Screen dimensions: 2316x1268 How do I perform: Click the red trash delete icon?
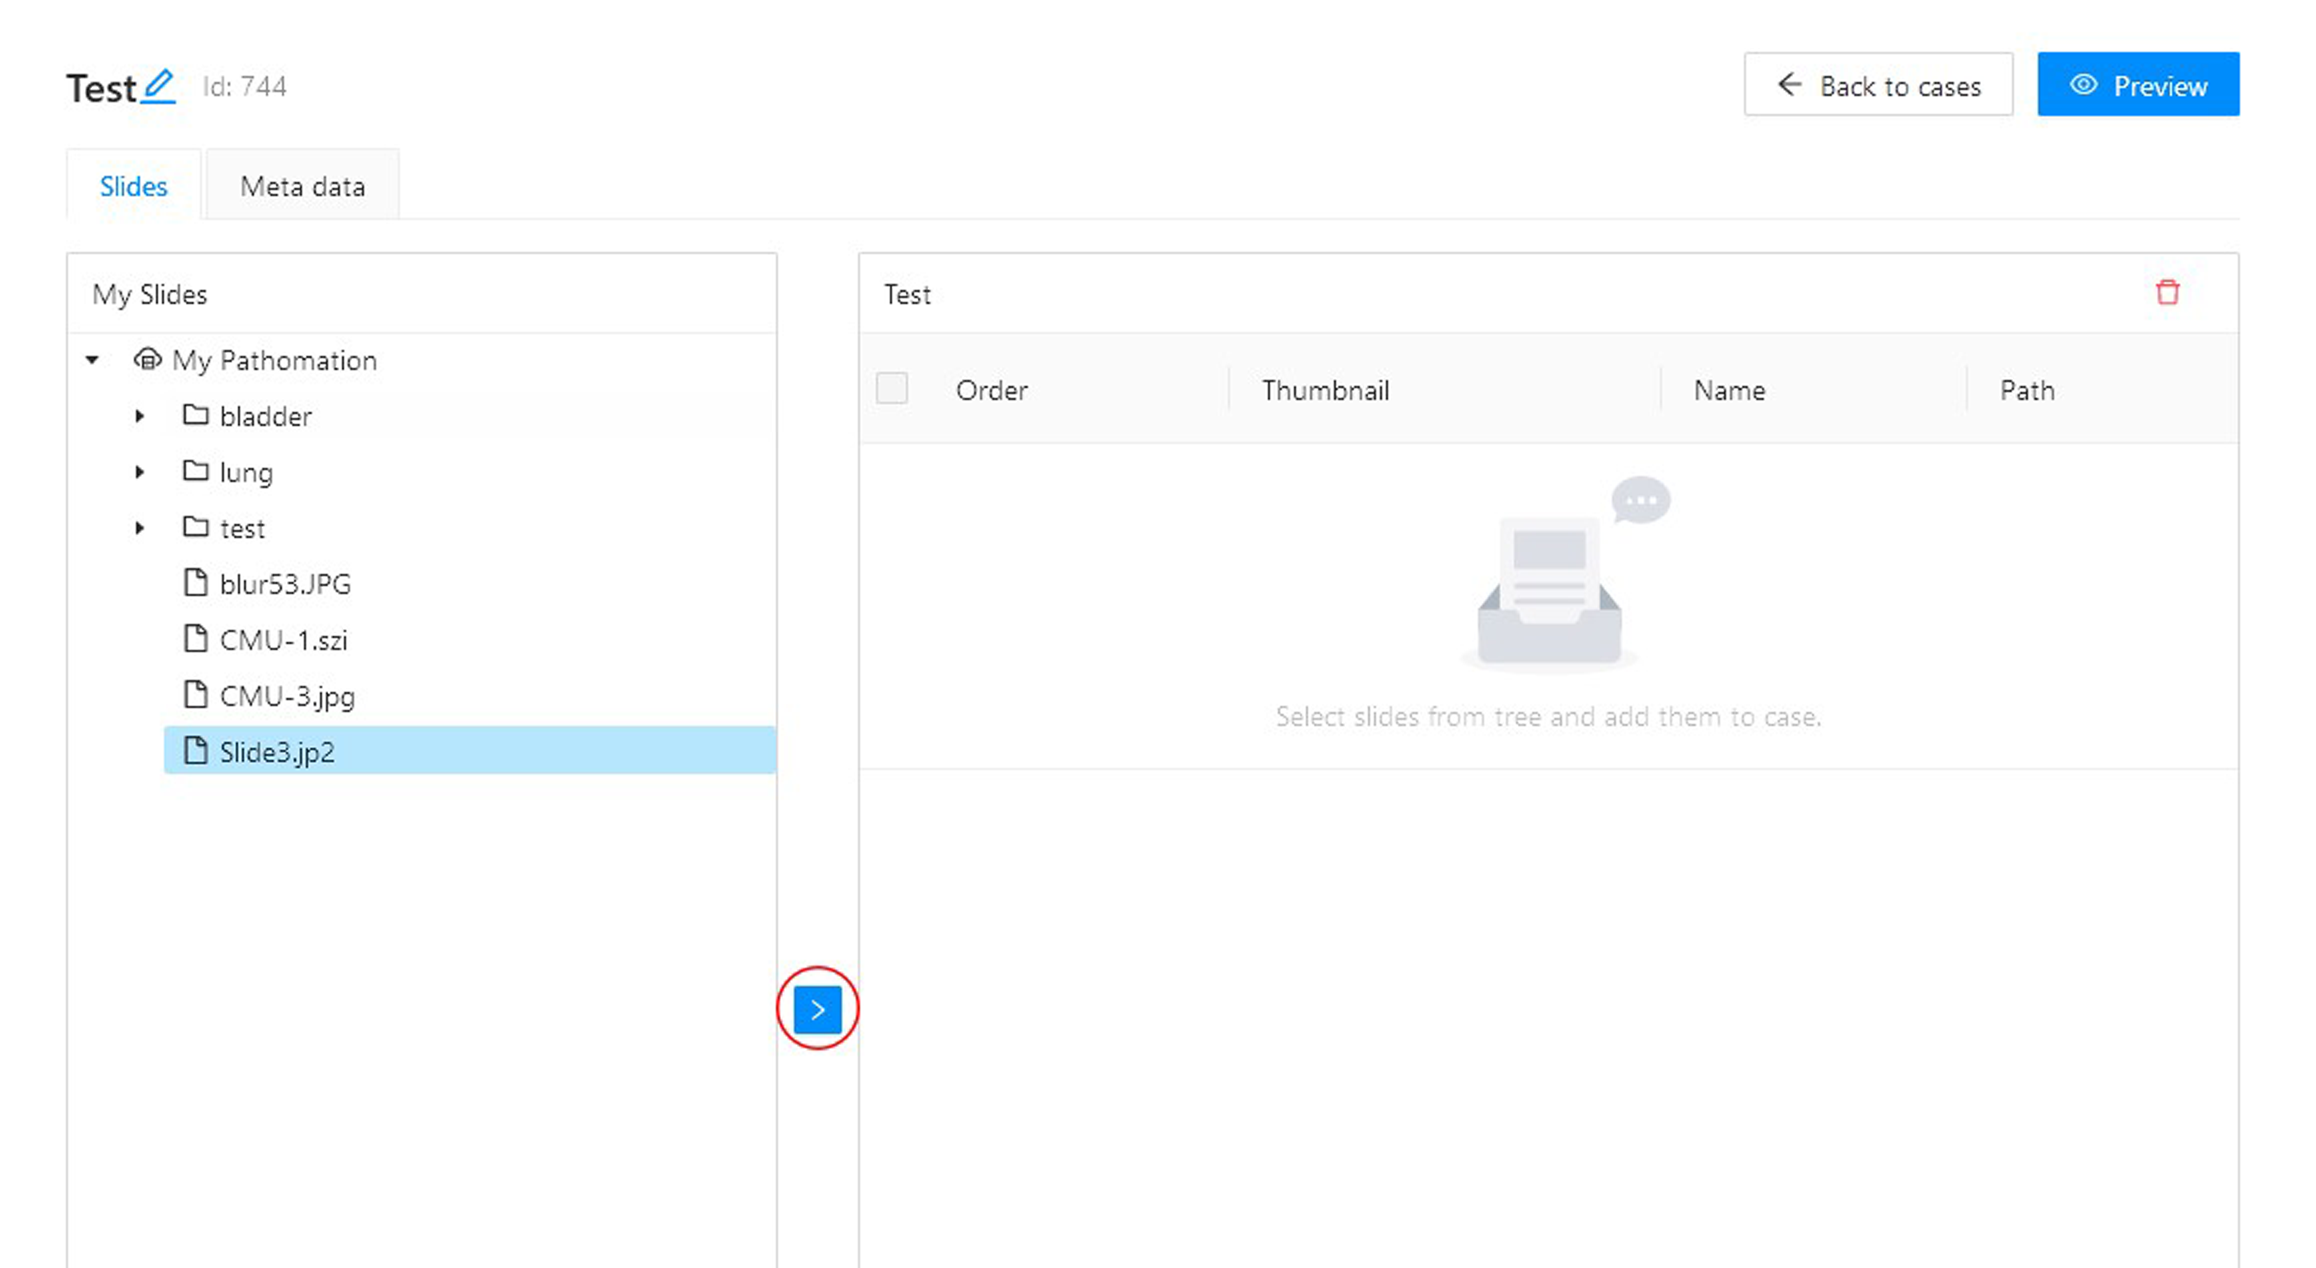click(2167, 293)
